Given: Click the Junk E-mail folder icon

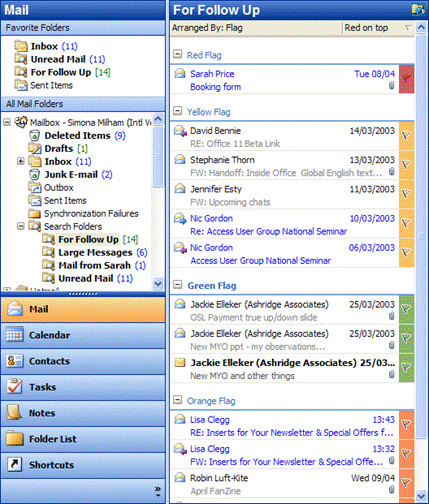Looking at the screenshot, I should pos(35,174).
